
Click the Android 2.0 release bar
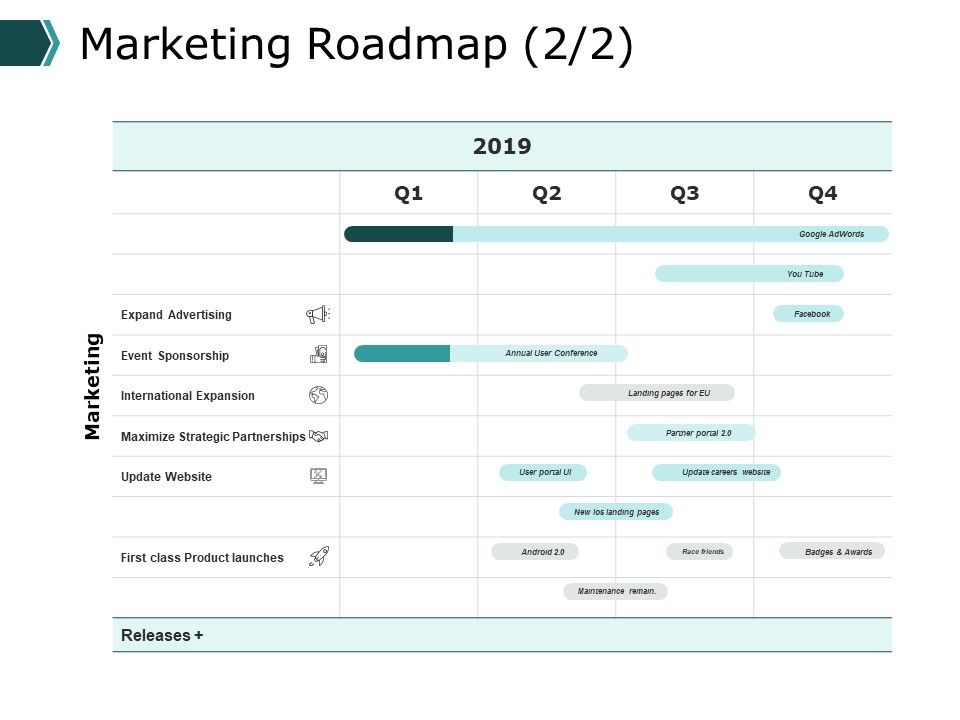535,552
